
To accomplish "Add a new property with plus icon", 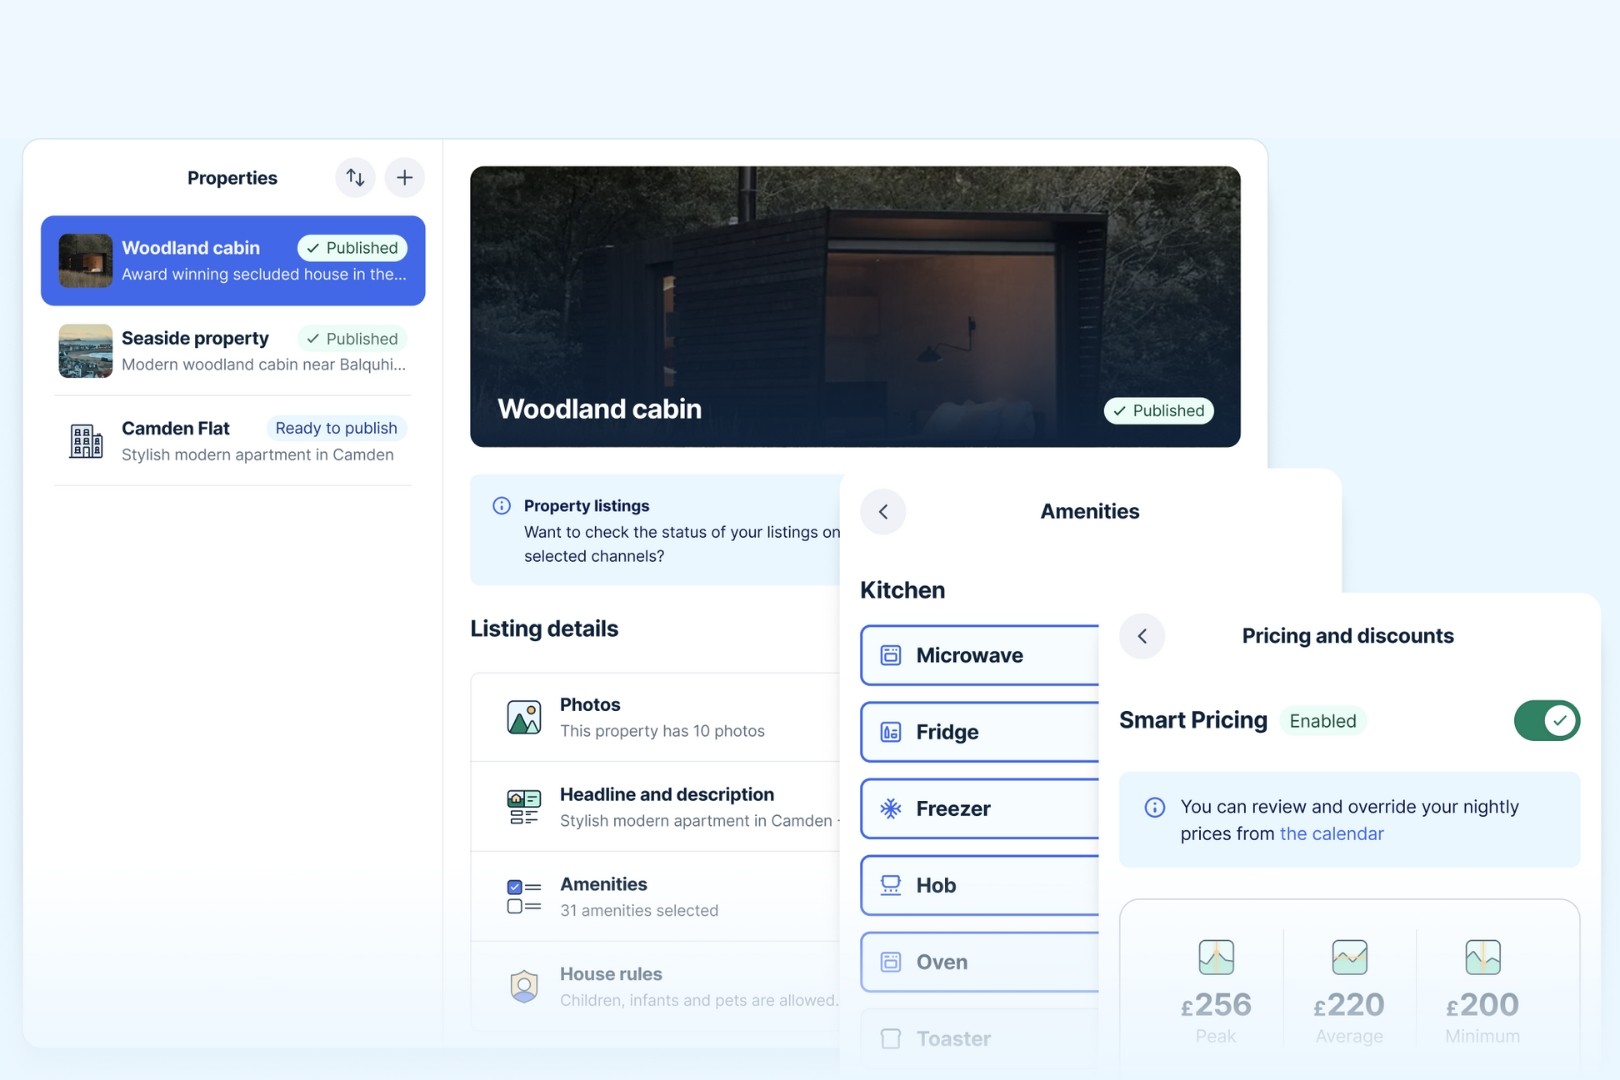I will 404,178.
